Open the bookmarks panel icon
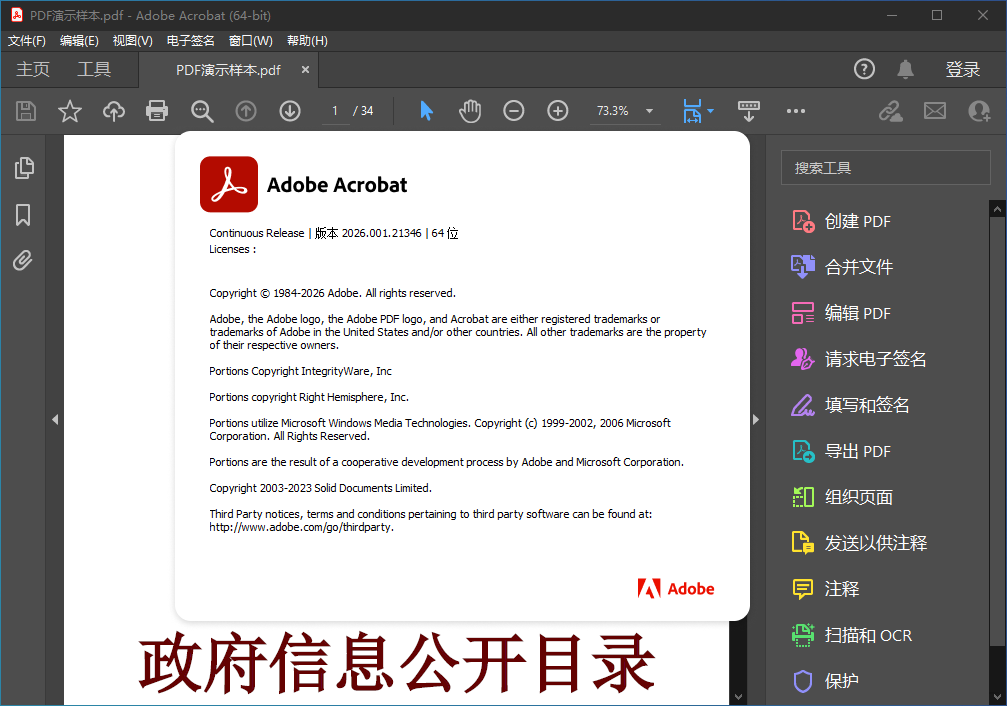1007x706 pixels. (x=23, y=215)
